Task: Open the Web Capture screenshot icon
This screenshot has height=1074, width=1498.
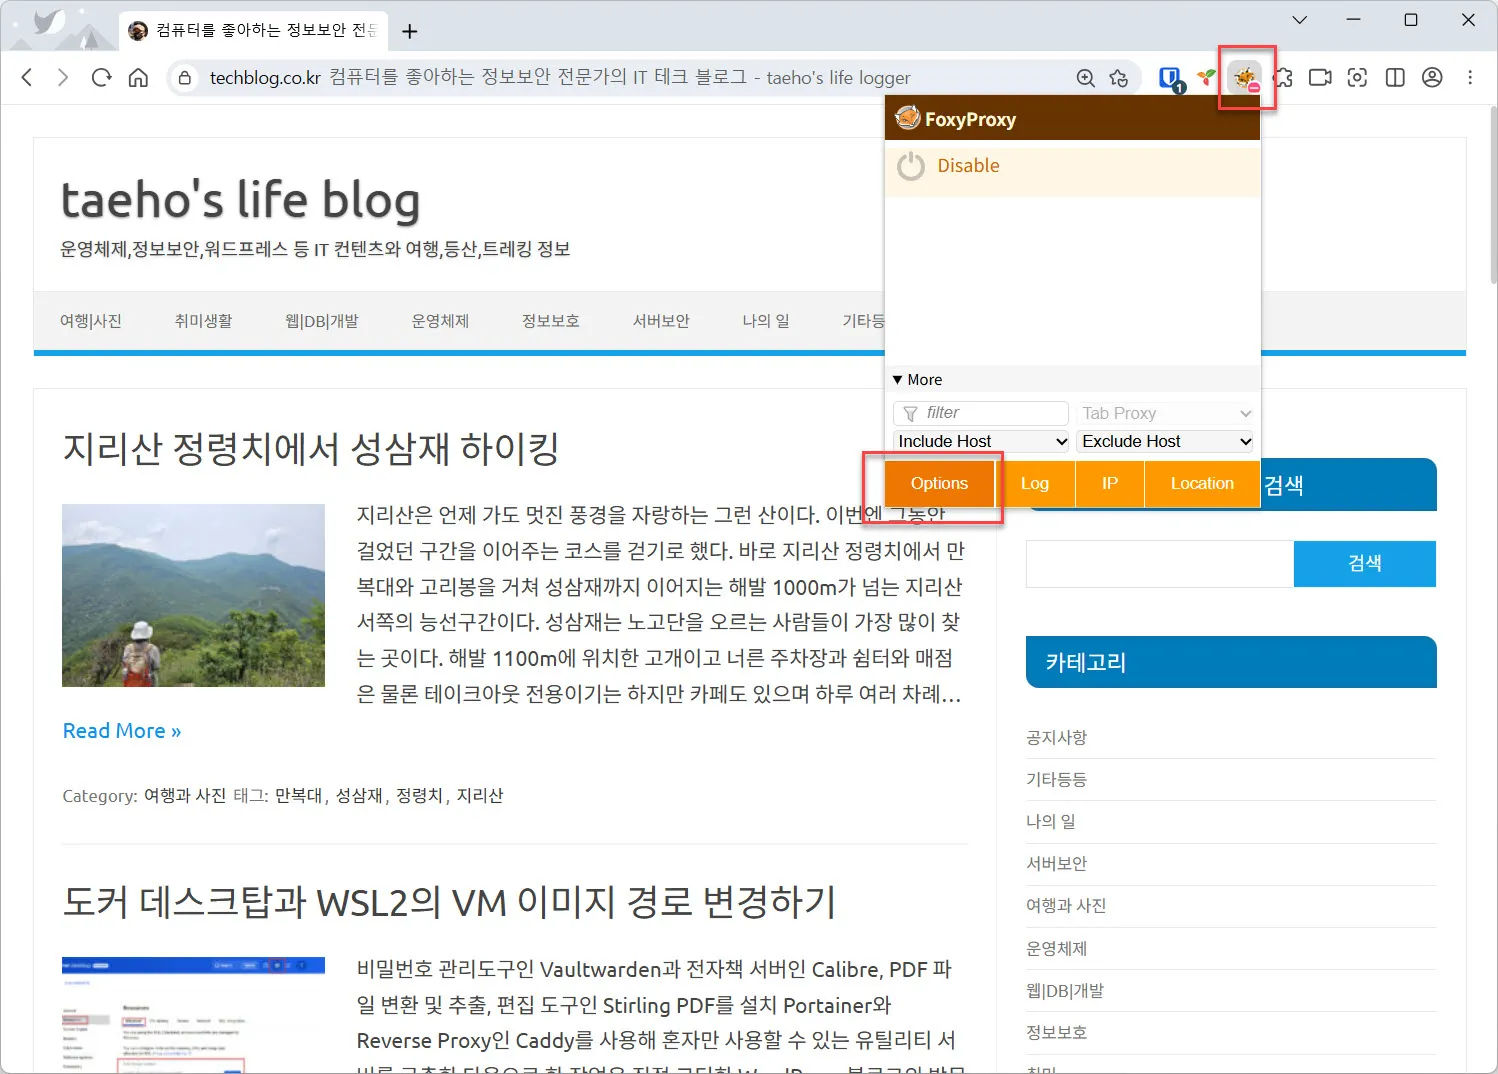Action: pyautogui.click(x=1357, y=77)
